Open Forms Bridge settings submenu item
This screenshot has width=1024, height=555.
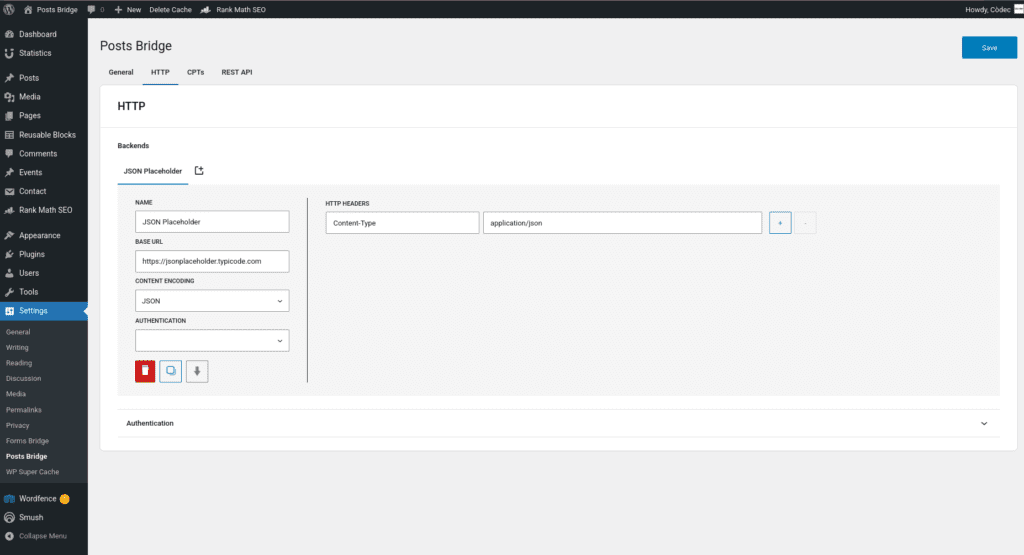coord(27,441)
